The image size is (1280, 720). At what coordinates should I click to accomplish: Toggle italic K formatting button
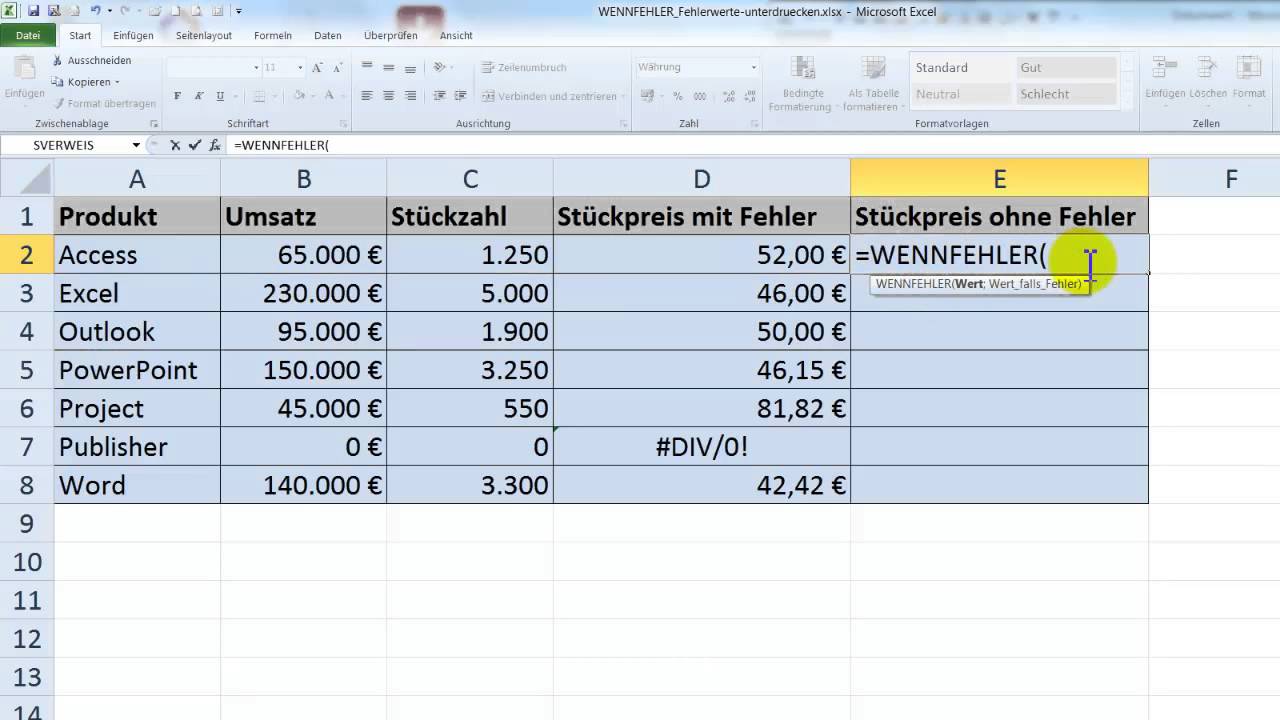pos(194,97)
